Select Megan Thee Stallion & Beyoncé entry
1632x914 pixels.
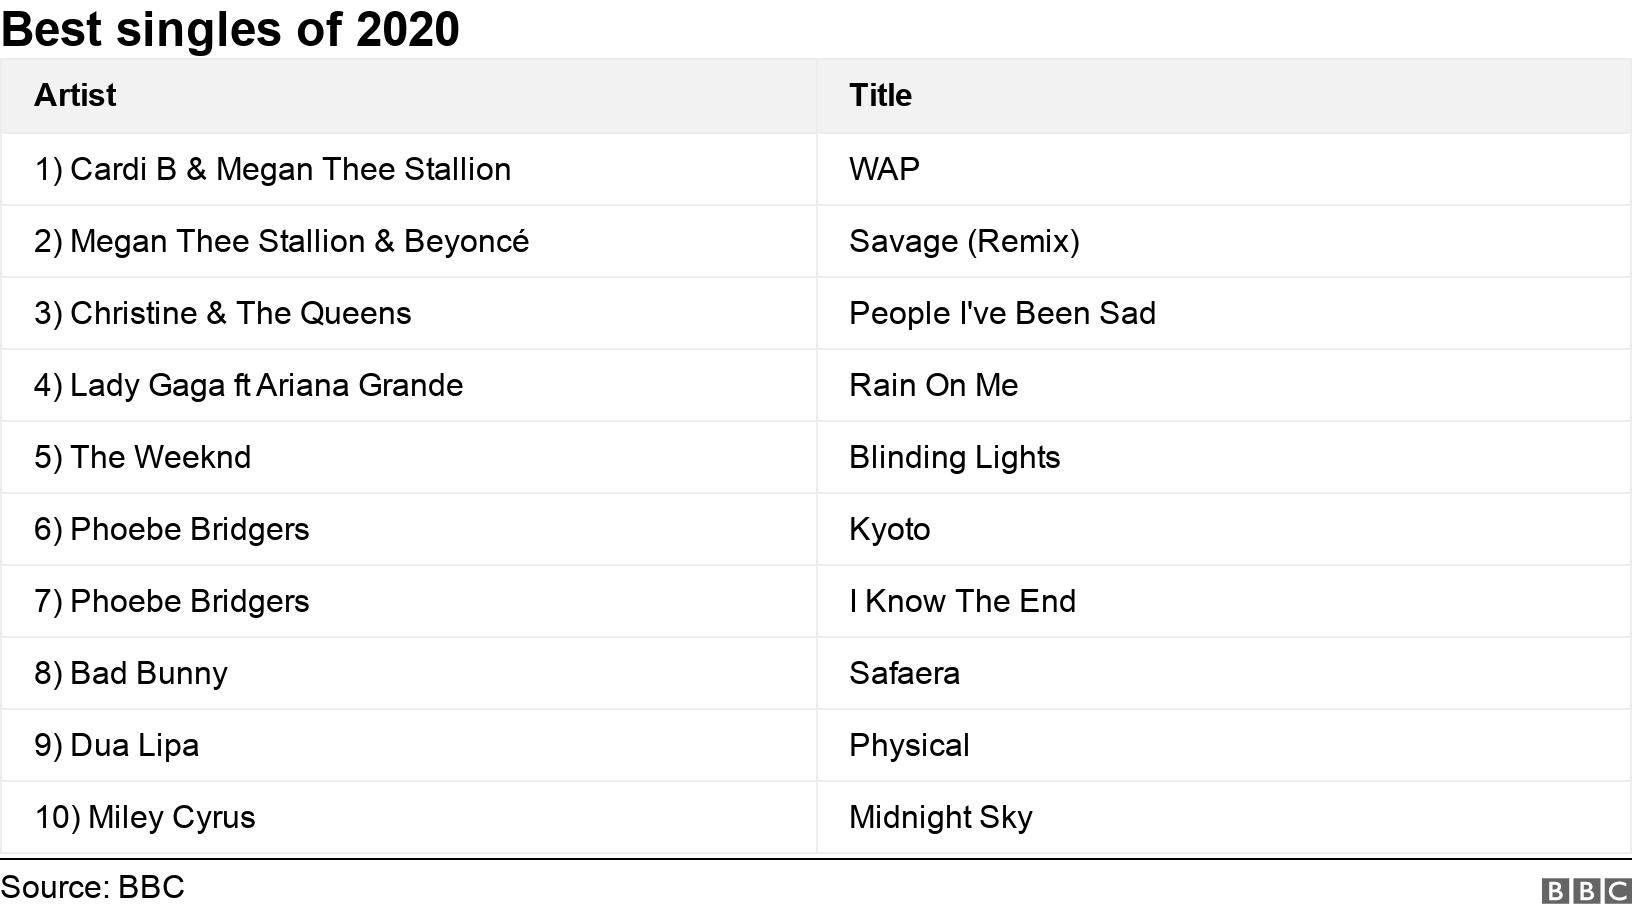[x=281, y=241]
